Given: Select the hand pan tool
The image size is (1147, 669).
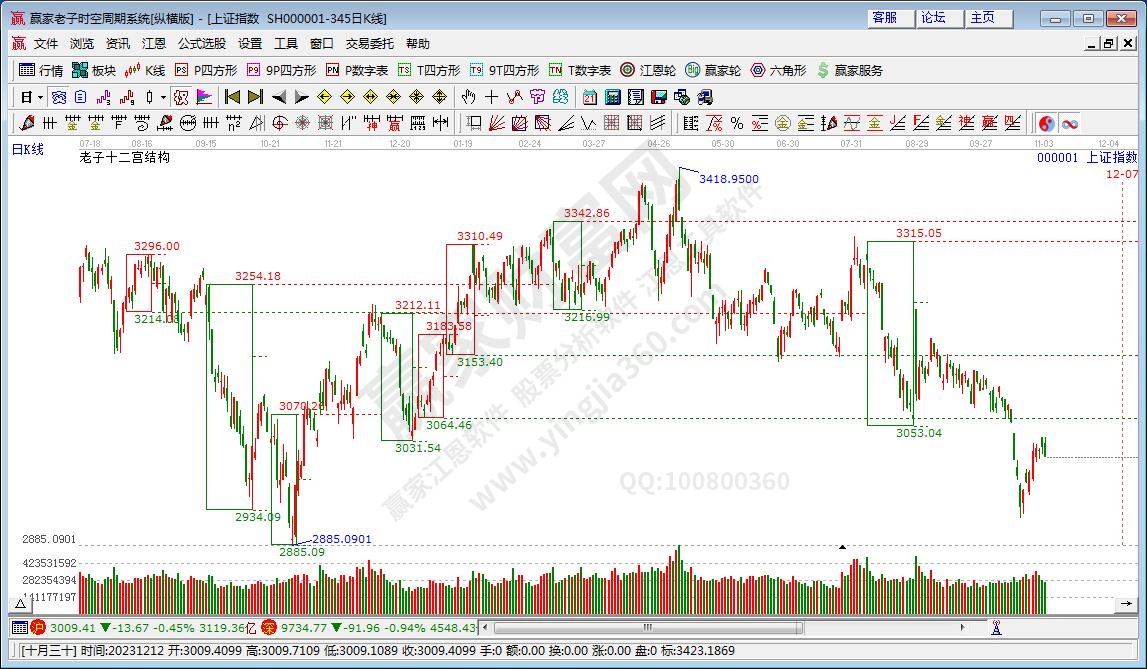Looking at the screenshot, I should (468, 97).
